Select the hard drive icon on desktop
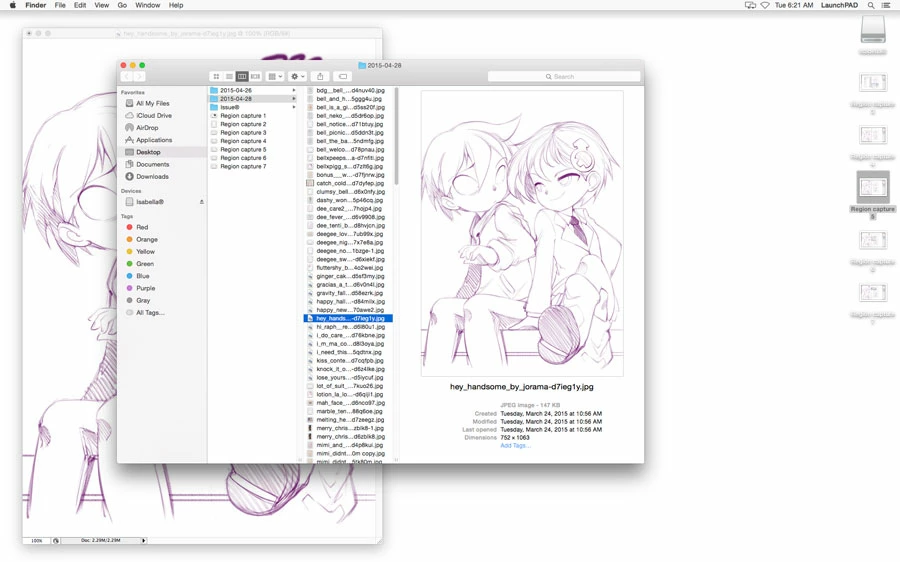The width and height of the screenshot is (900, 562). [873, 29]
